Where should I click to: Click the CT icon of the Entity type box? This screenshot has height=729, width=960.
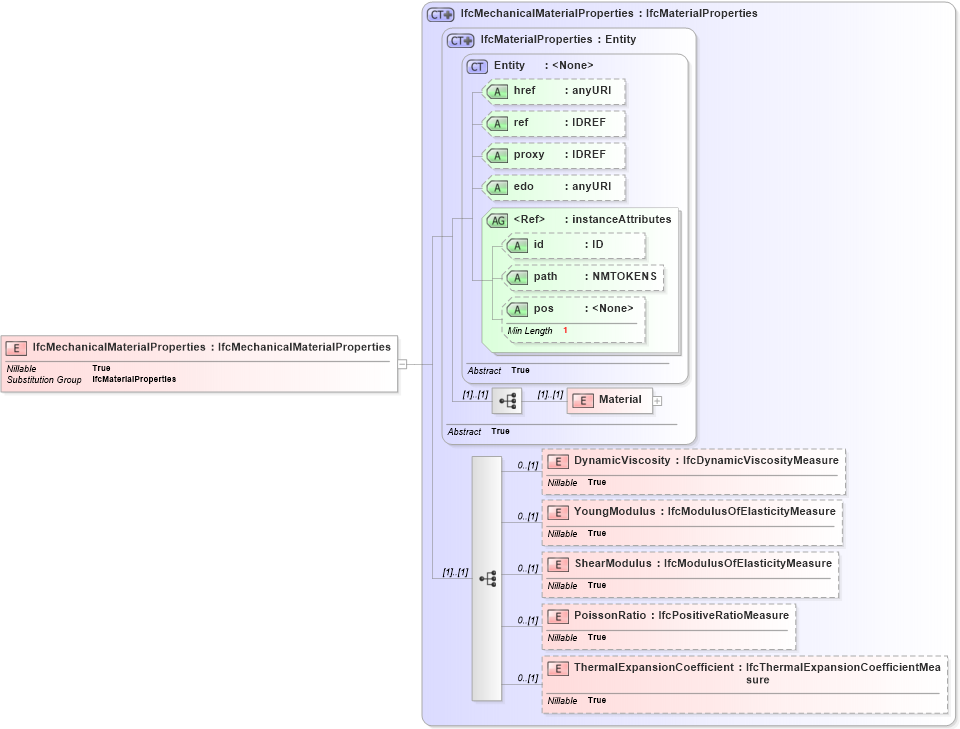(477, 65)
